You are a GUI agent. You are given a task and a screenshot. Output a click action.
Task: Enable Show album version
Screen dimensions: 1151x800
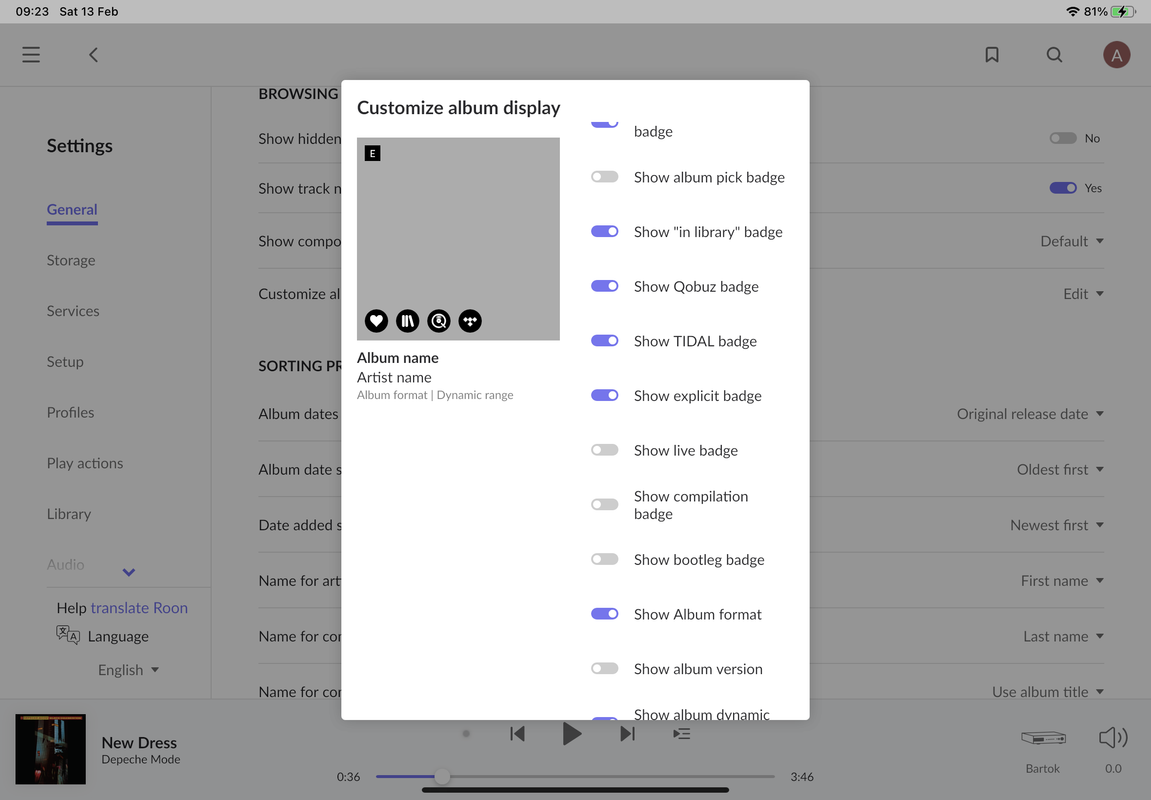[x=605, y=669]
